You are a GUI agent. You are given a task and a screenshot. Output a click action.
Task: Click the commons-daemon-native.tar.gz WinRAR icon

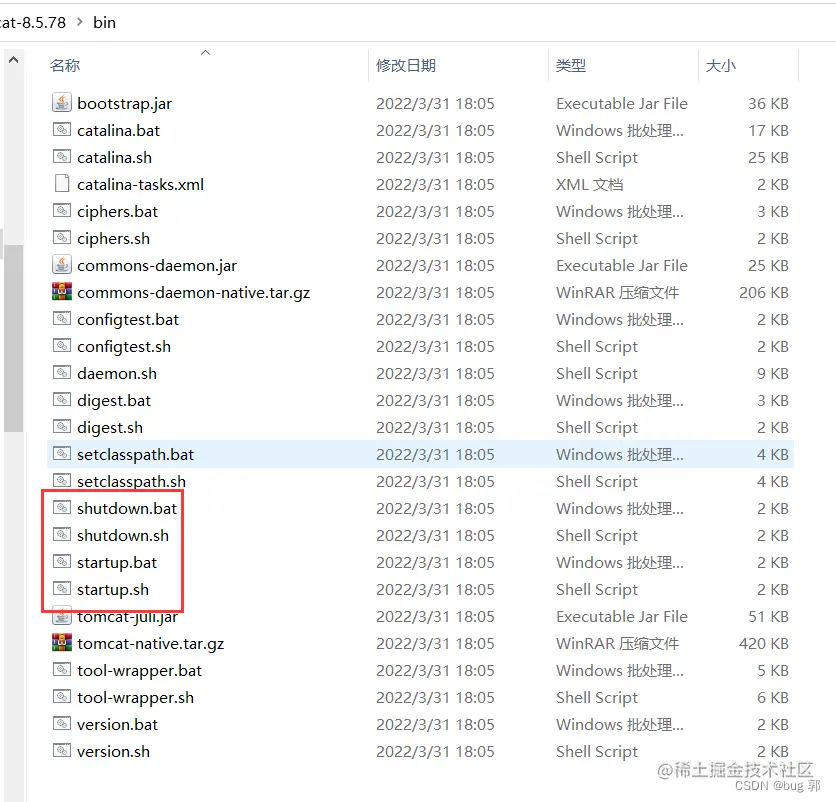click(x=62, y=292)
